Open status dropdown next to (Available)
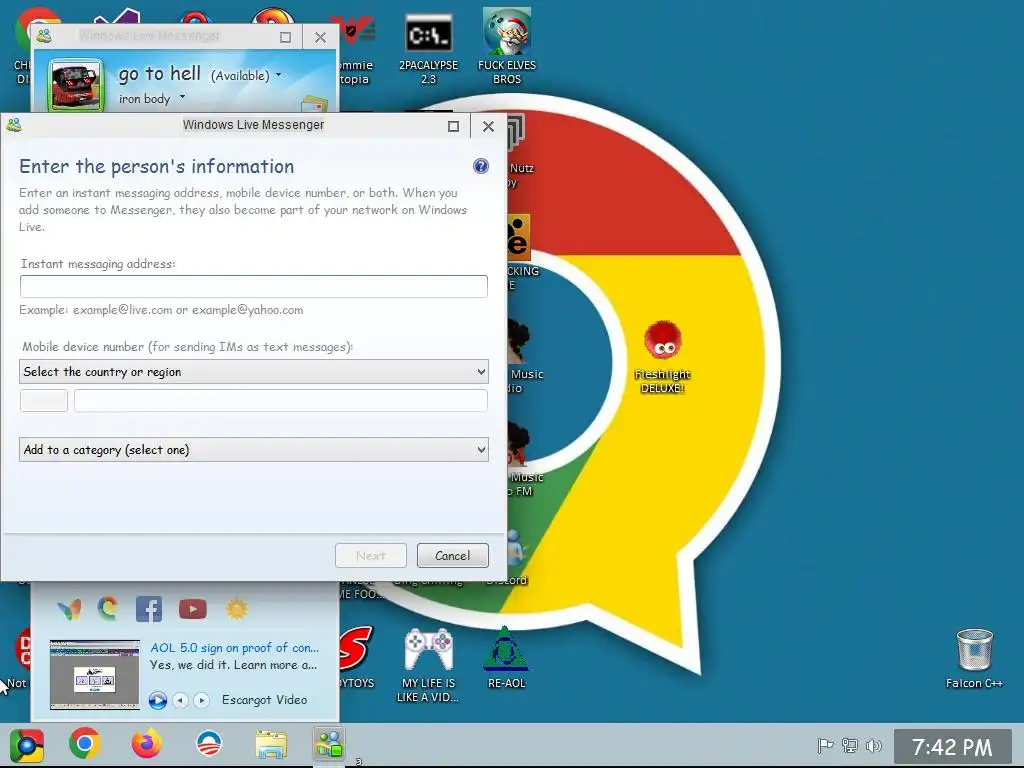Viewport: 1024px width, 768px height. [x=279, y=75]
